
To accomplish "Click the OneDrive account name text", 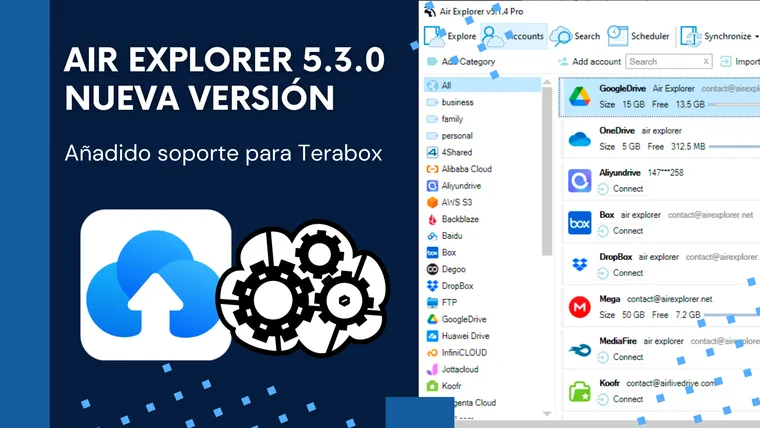I will 617,131.
